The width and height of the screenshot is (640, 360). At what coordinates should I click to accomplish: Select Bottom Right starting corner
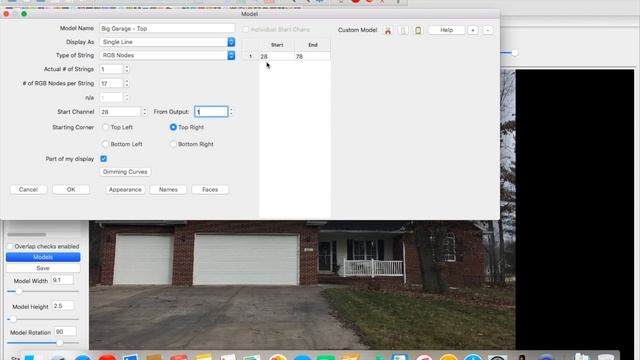173,144
